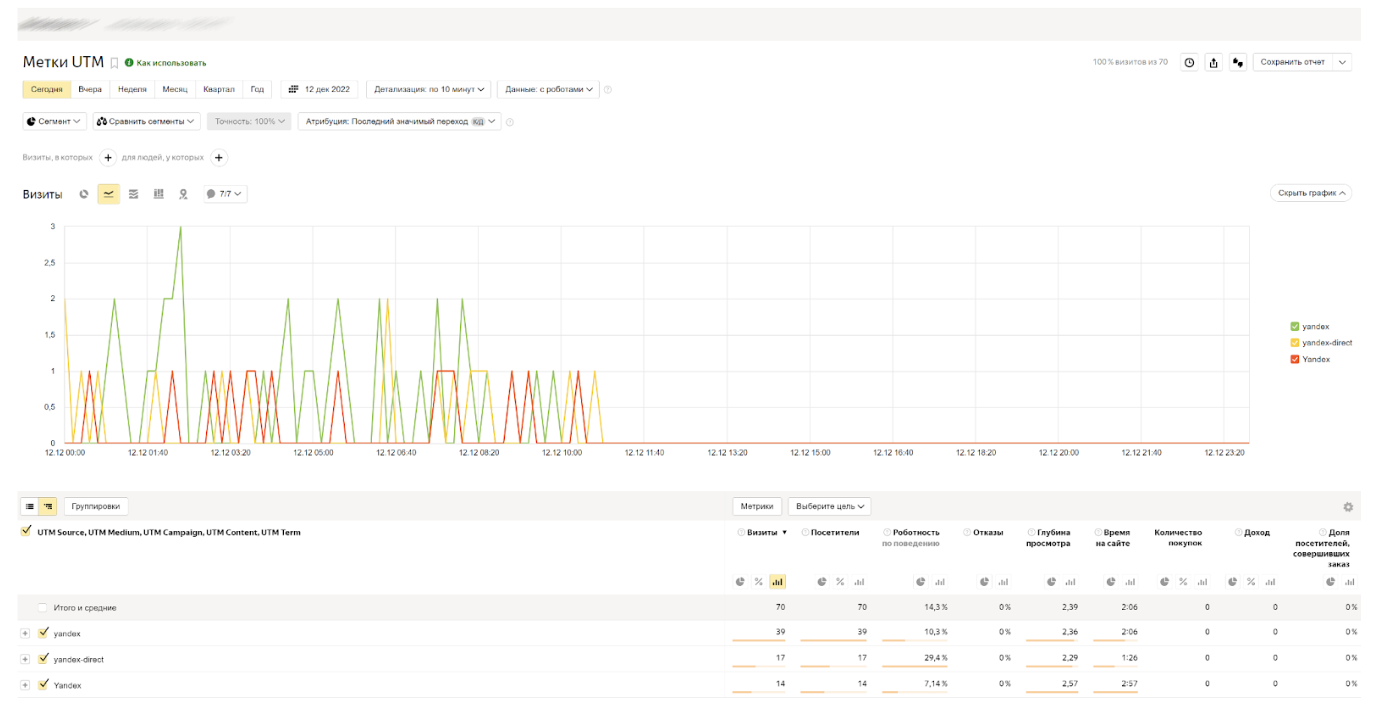The width and height of the screenshot is (1379, 722).
Task: Tick the Итого и средние checkbox
Action: tap(43, 608)
